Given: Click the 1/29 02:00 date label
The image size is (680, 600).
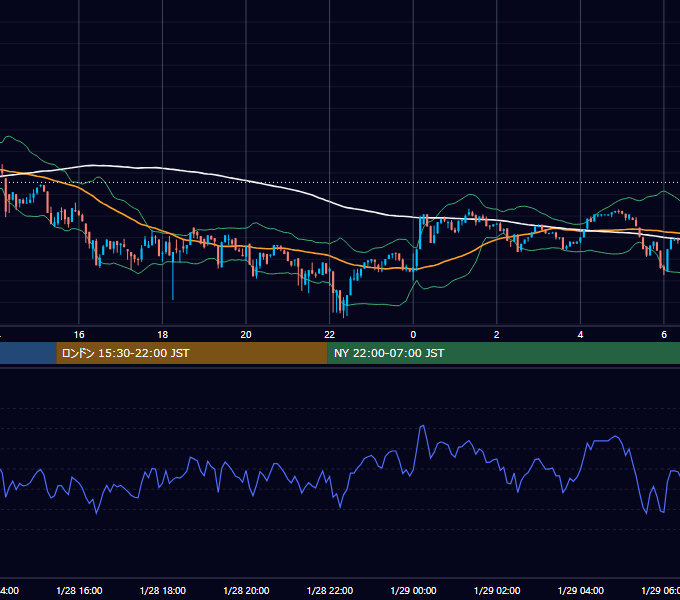Looking at the screenshot, I should click(497, 590).
